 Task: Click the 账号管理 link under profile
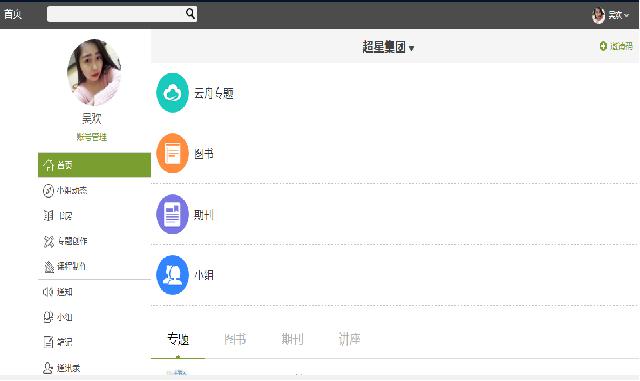pyautogui.click(x=92, y=137)
